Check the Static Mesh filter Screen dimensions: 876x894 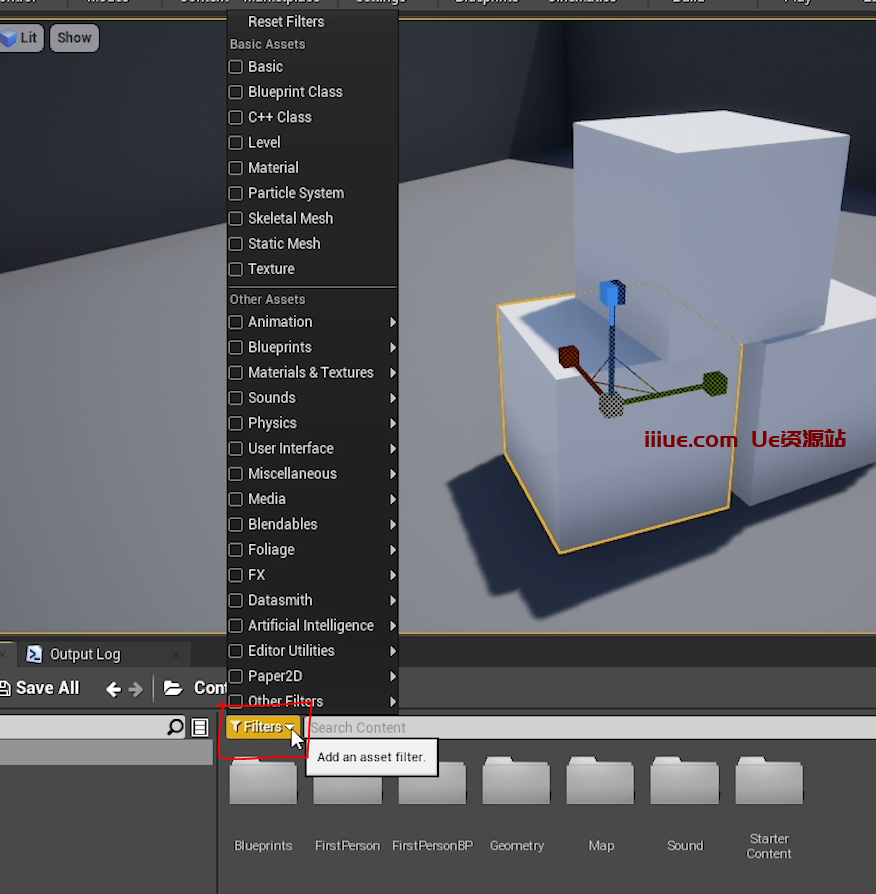[x=236, y=244]
